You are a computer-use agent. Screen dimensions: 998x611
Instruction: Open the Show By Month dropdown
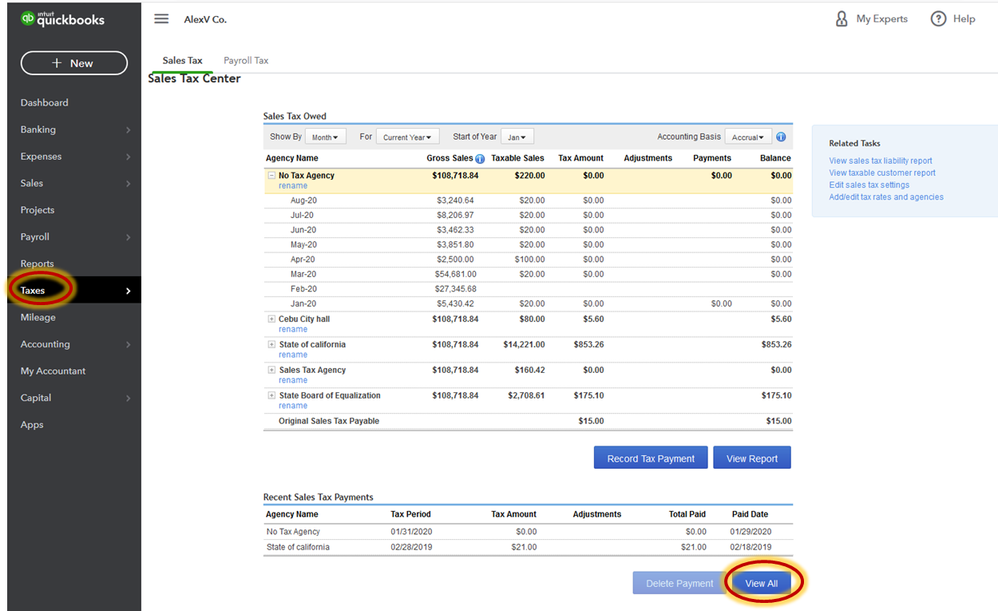pos(325,137)
